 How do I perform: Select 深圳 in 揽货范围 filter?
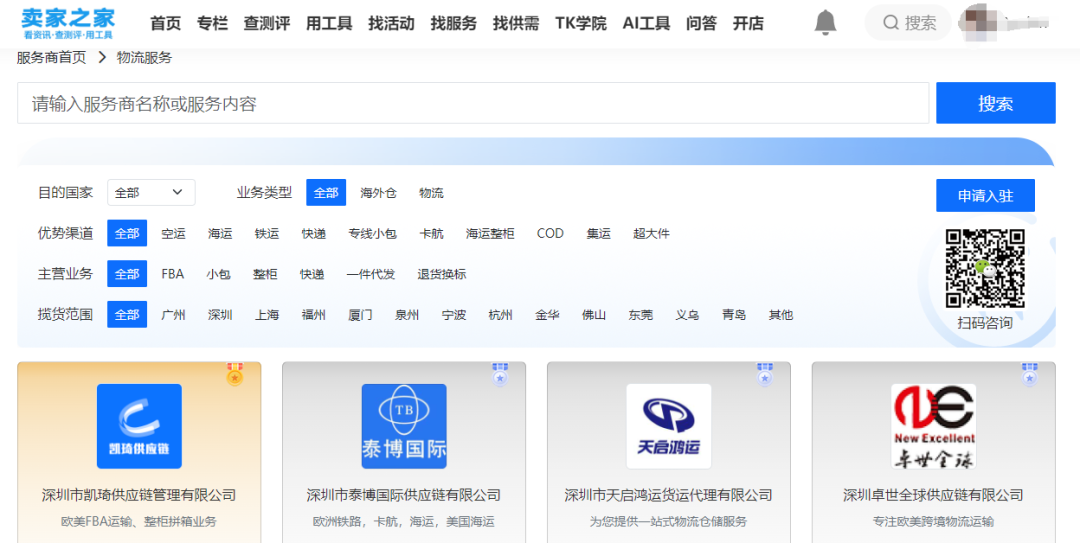coord(220,315)
